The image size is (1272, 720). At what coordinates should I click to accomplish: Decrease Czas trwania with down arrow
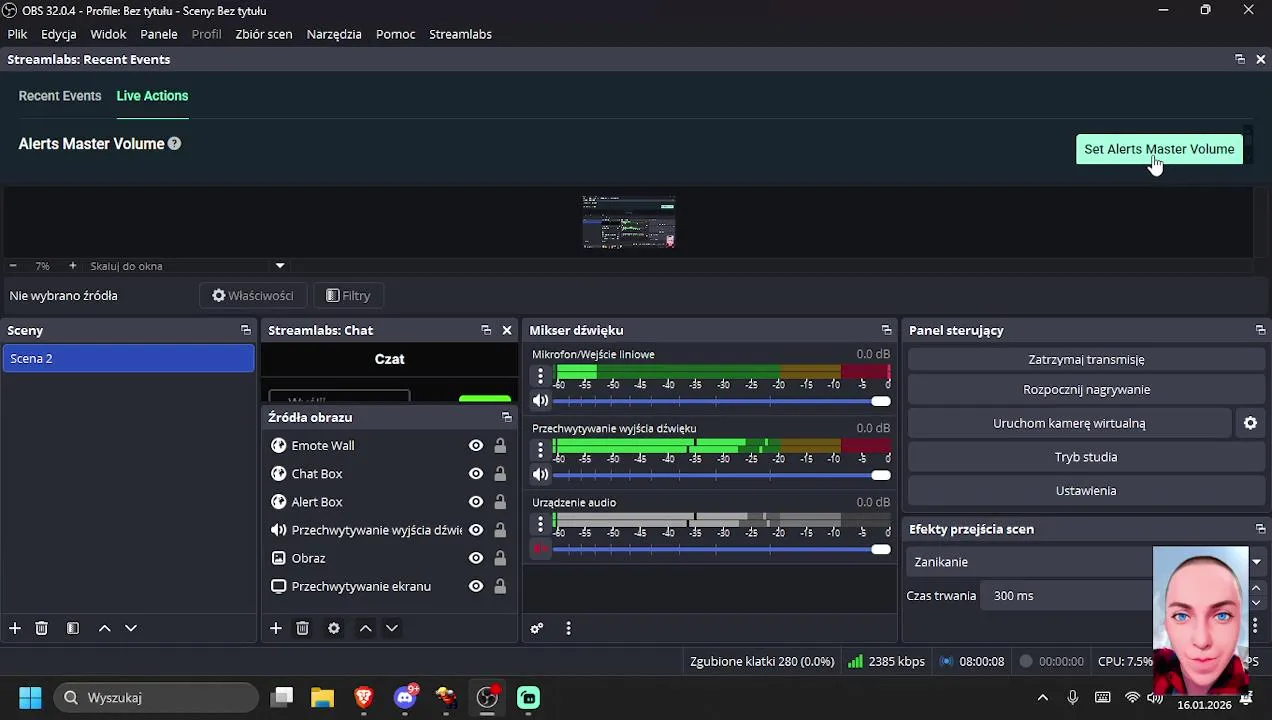coord(1256,603)
